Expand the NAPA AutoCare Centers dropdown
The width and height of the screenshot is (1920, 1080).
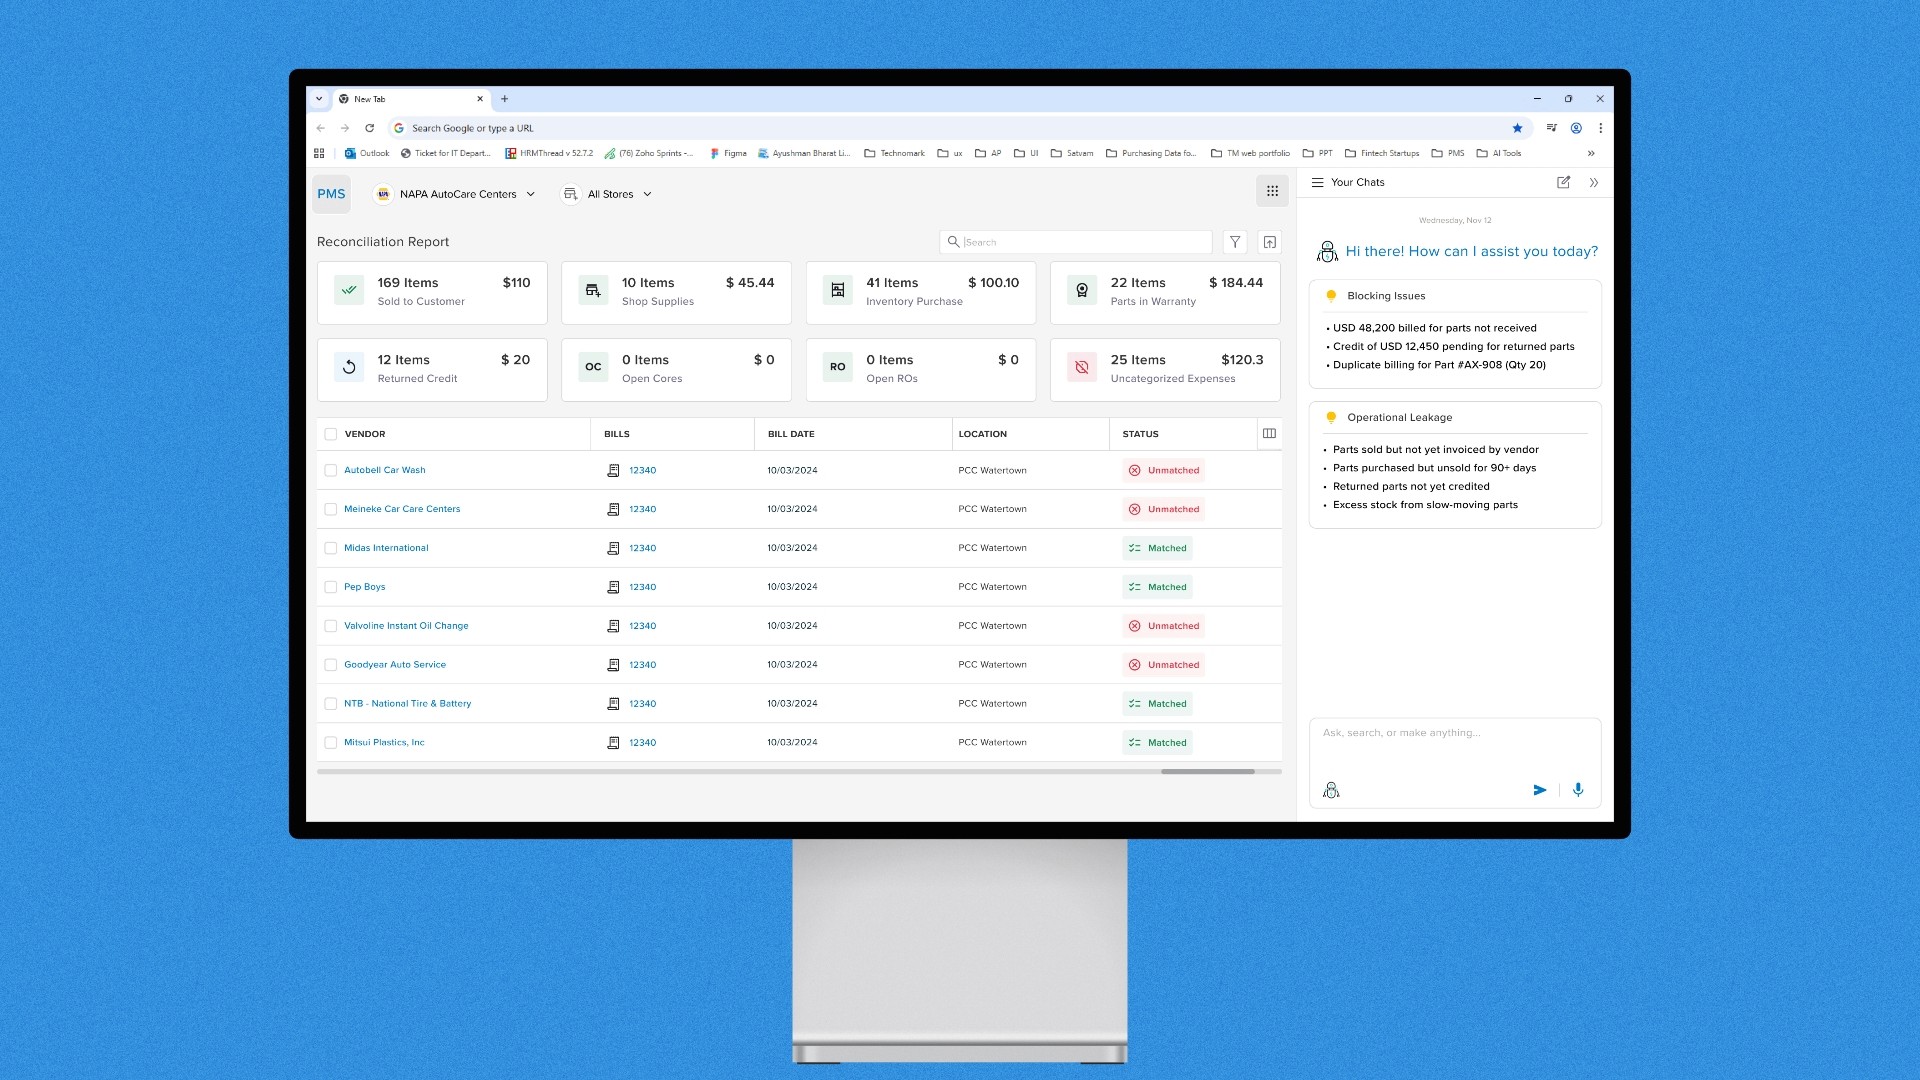[x=456, y=194]
